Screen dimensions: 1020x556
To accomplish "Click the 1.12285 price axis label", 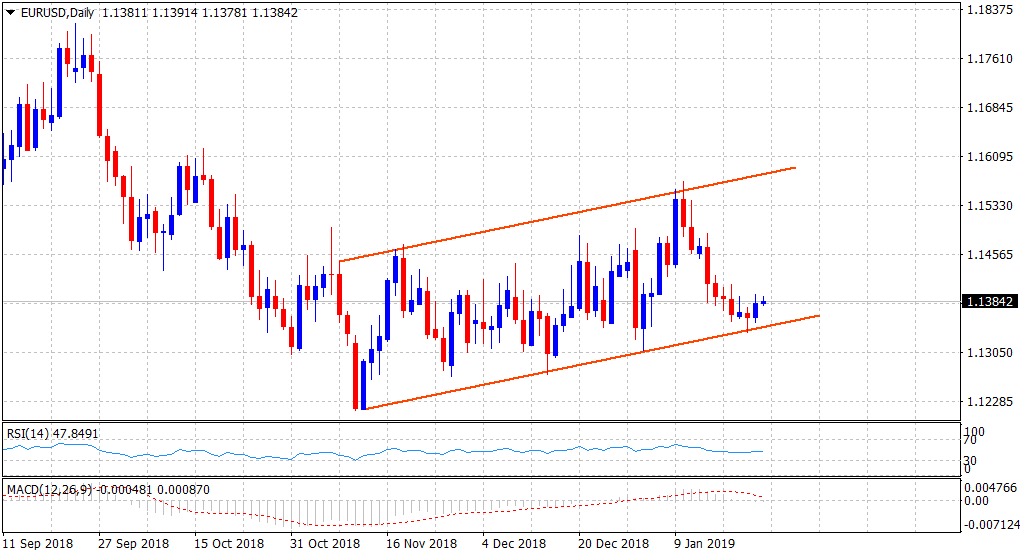I will coord(989,401).
